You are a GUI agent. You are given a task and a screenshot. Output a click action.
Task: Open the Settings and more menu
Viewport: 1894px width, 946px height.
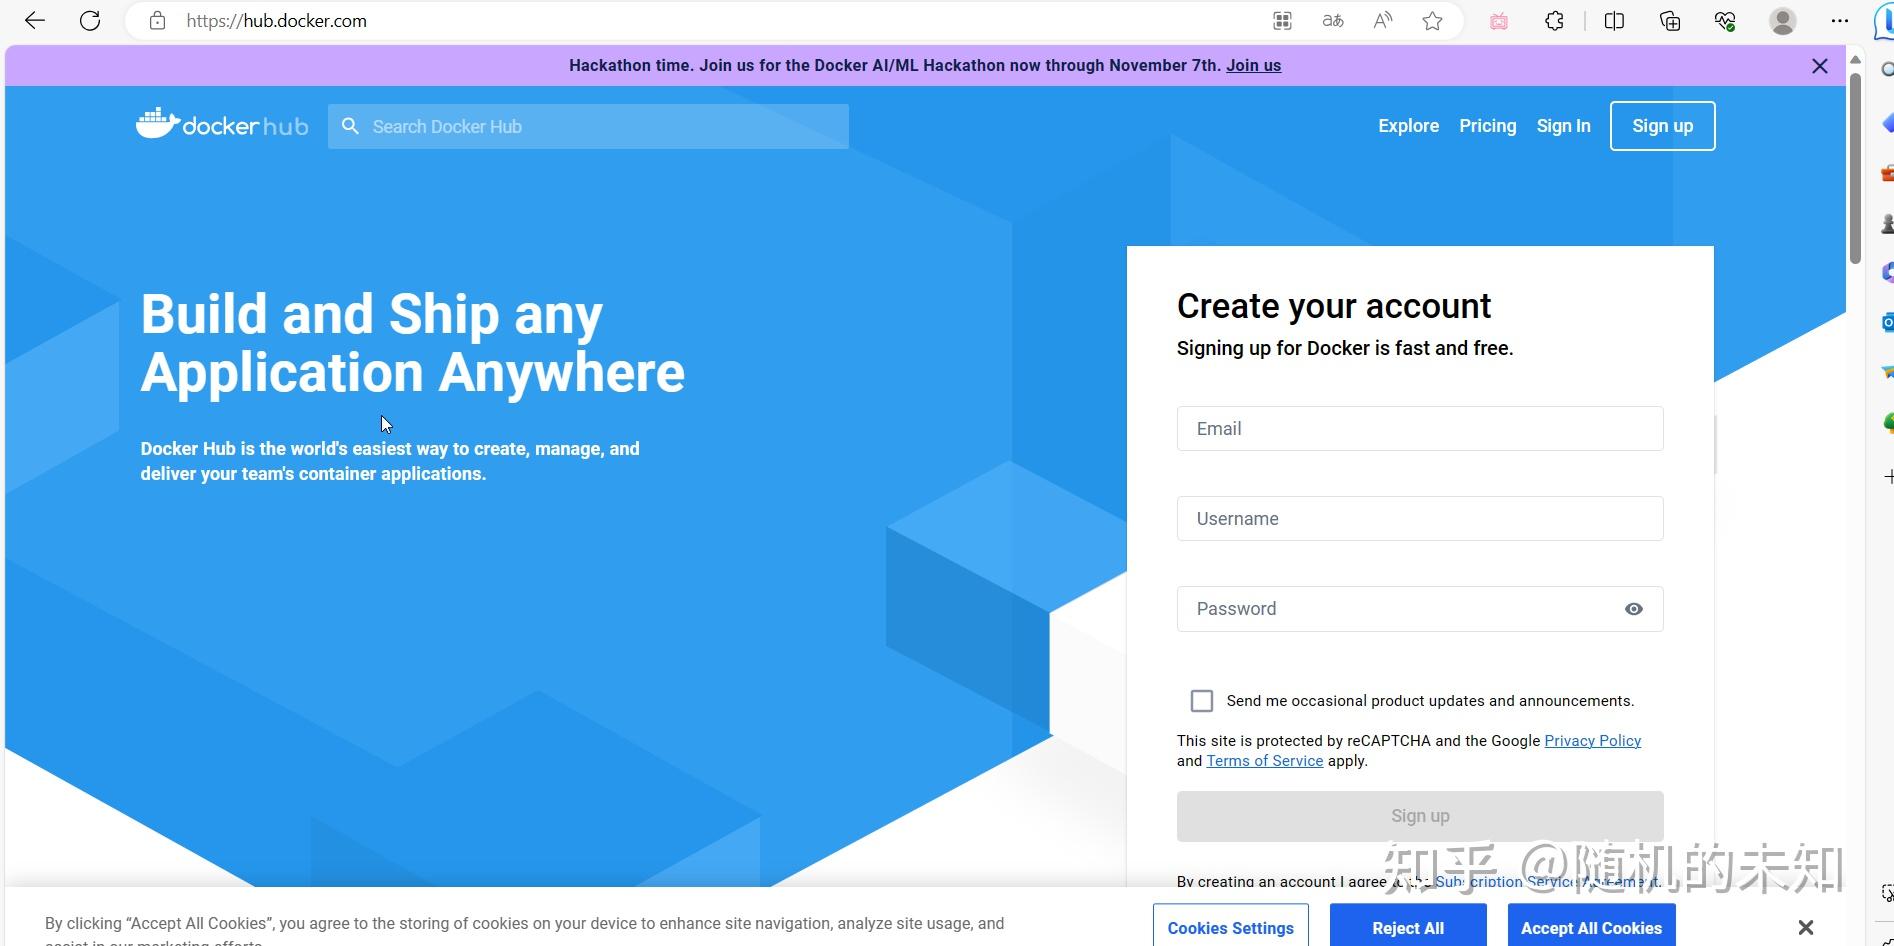click(x=1840, y=20)
